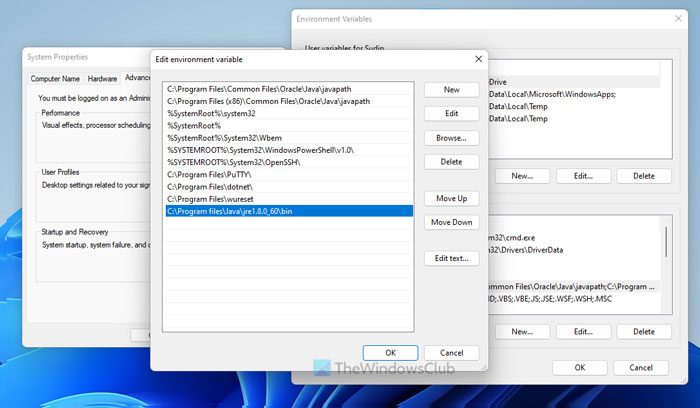Screen dimensions: 700x408
Task: Click OK in the Environment Variables window
Action: pos(579,367)
